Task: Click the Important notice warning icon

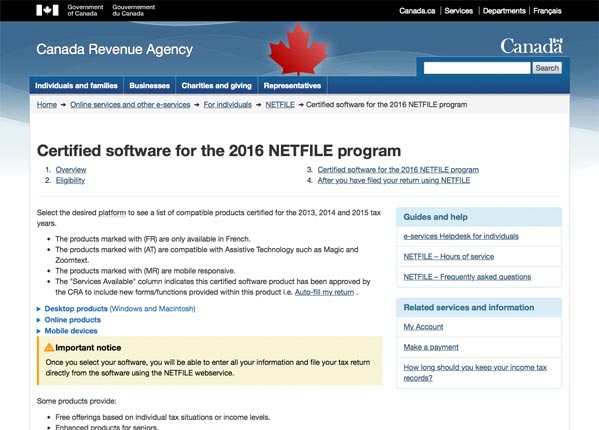Action: [49, 348]
